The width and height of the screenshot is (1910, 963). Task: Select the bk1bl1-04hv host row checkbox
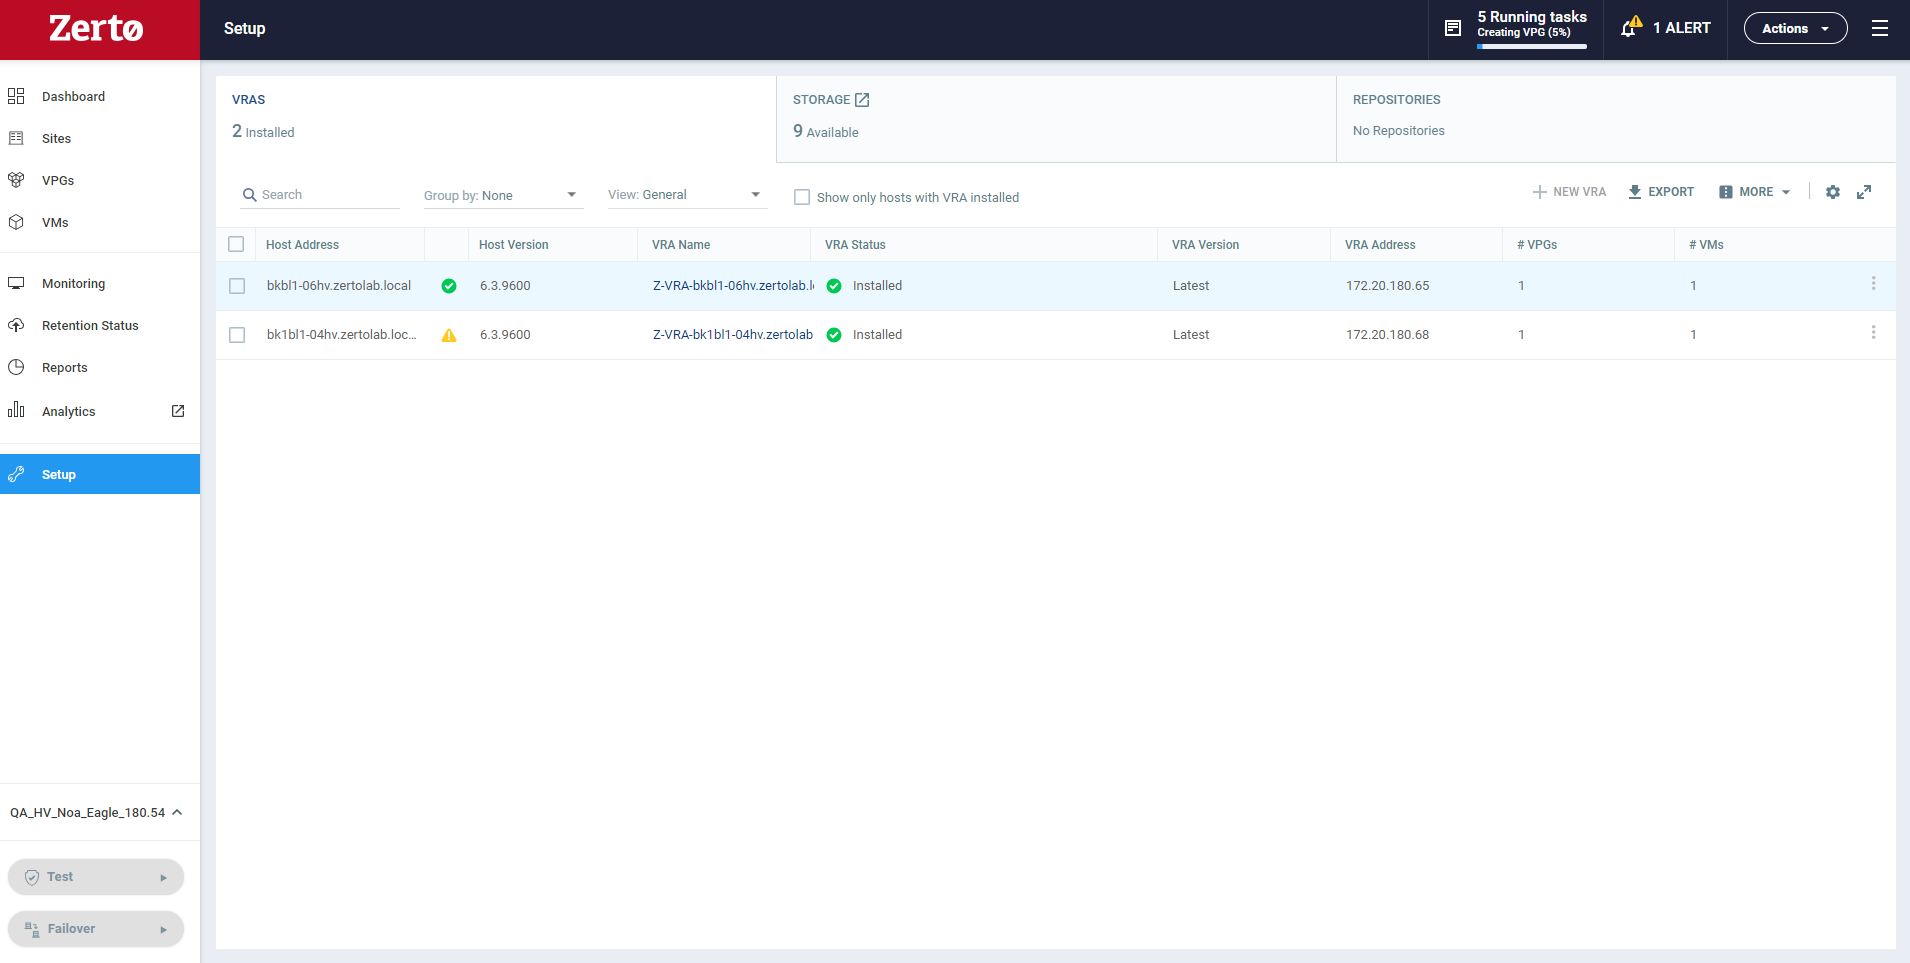(237, 335)
